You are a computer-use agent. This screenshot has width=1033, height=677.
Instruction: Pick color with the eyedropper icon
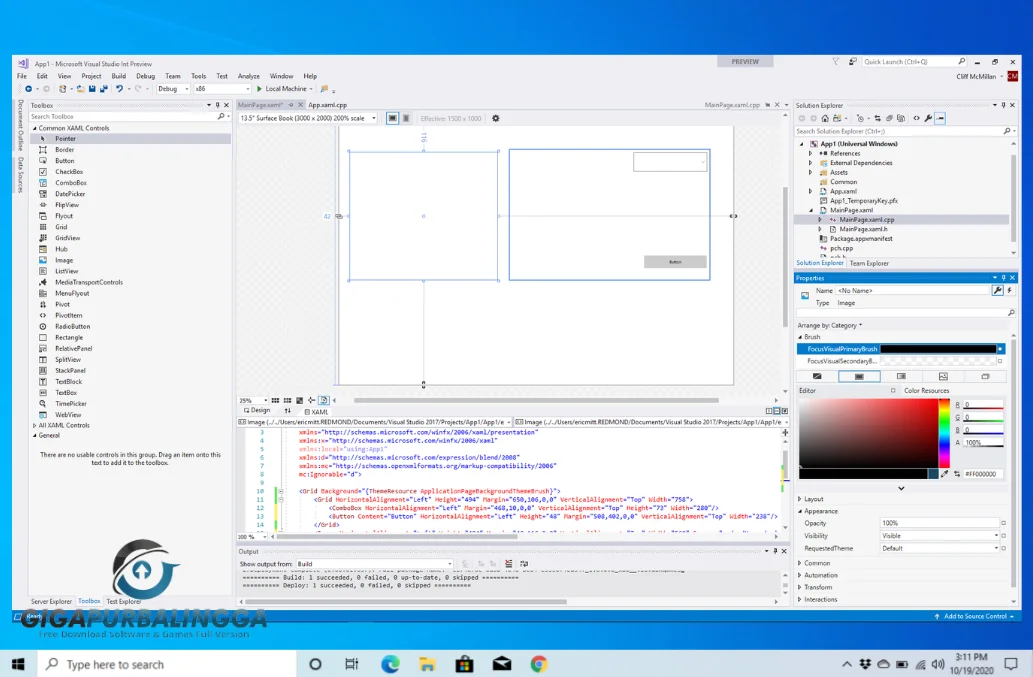click(x=945, y=474)
